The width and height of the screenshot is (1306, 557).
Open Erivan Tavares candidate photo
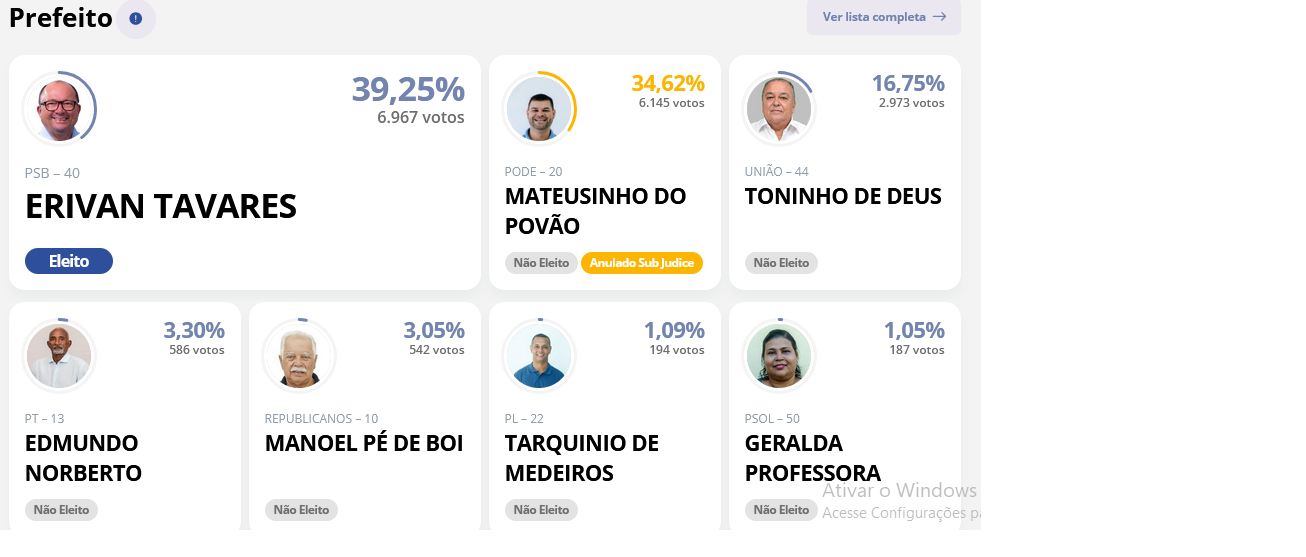59,109
